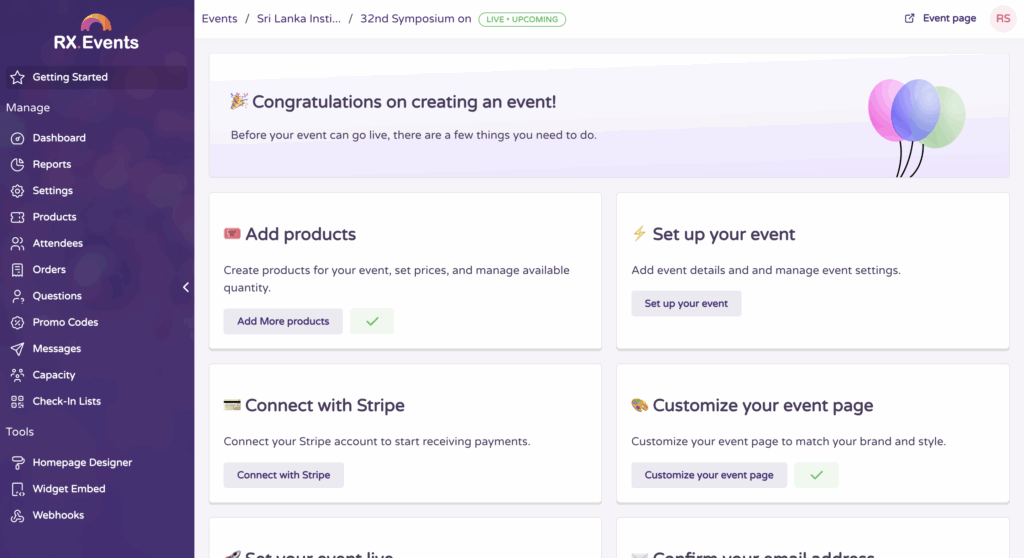Open the Dashboard gauge icon
1024x558 pixels.
(17, 138)
